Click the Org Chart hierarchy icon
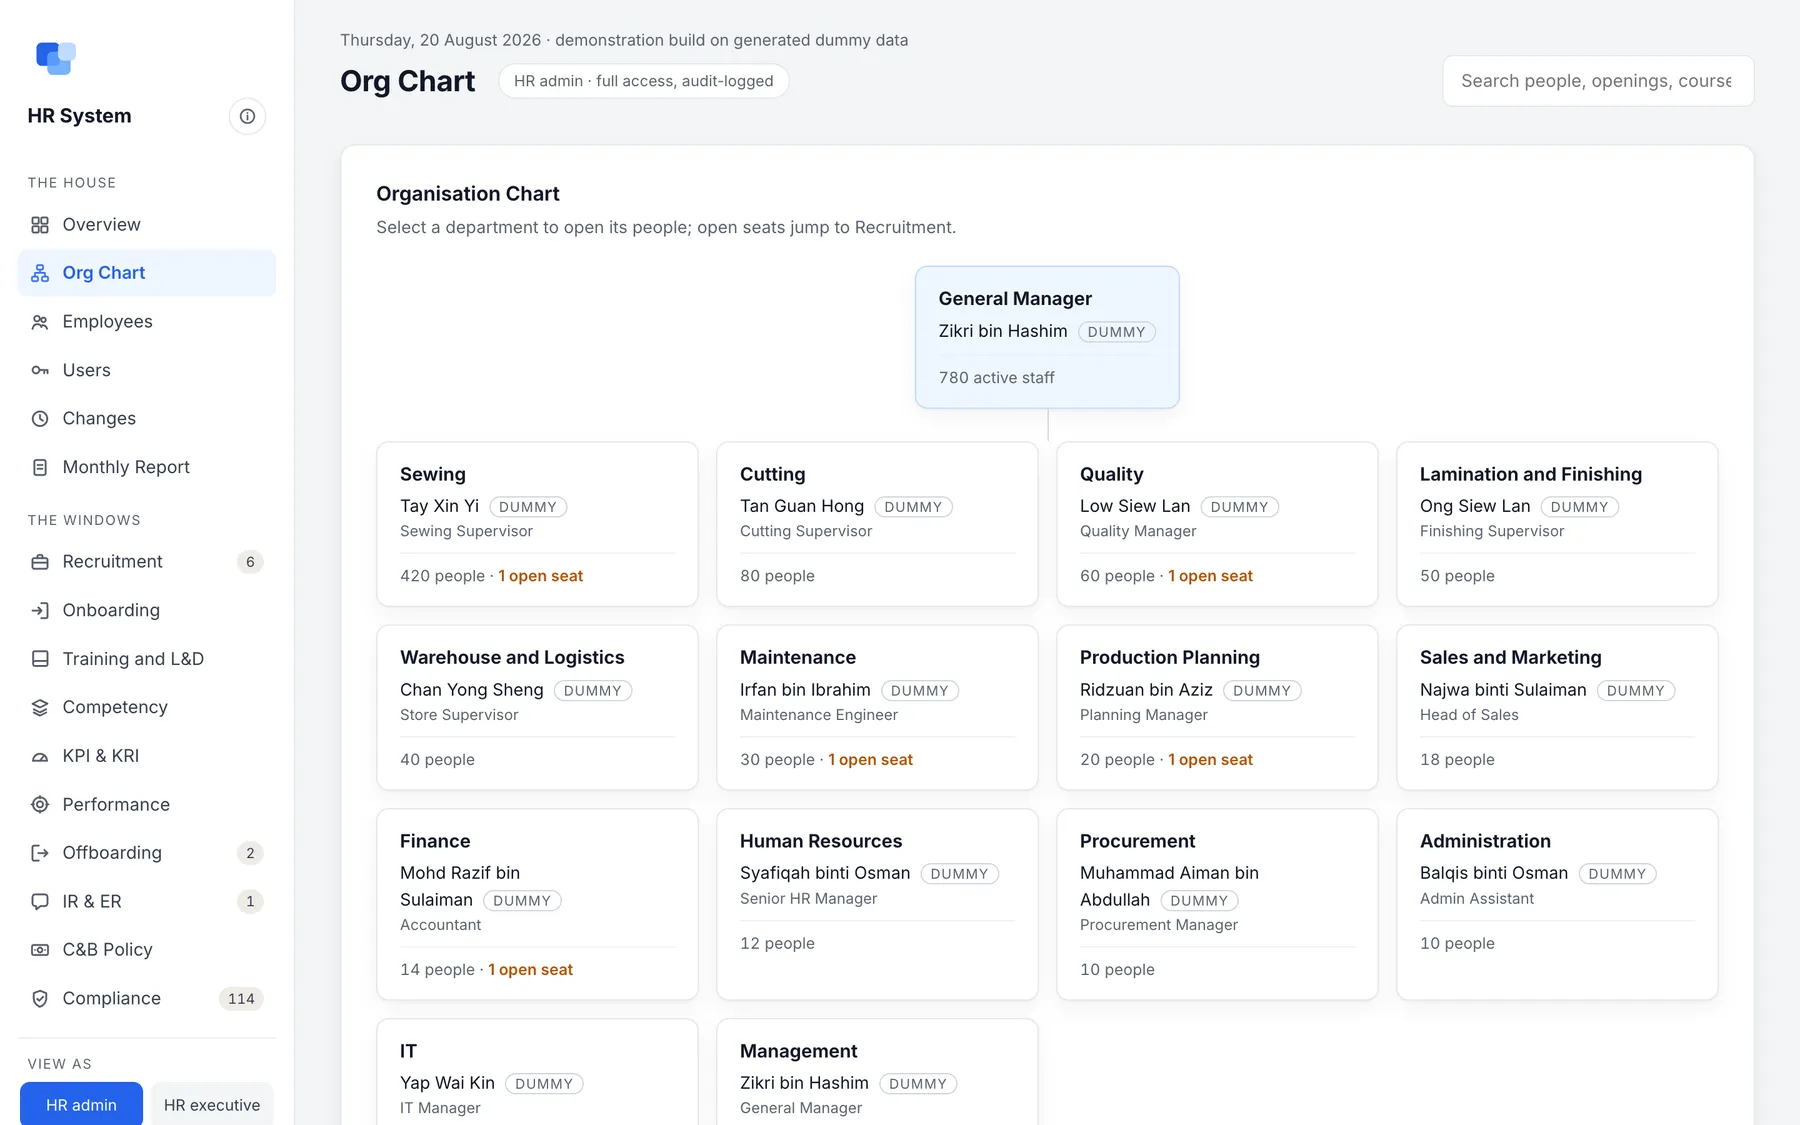The width and height of the screenshot is (1800, 1125). (40, 273)
